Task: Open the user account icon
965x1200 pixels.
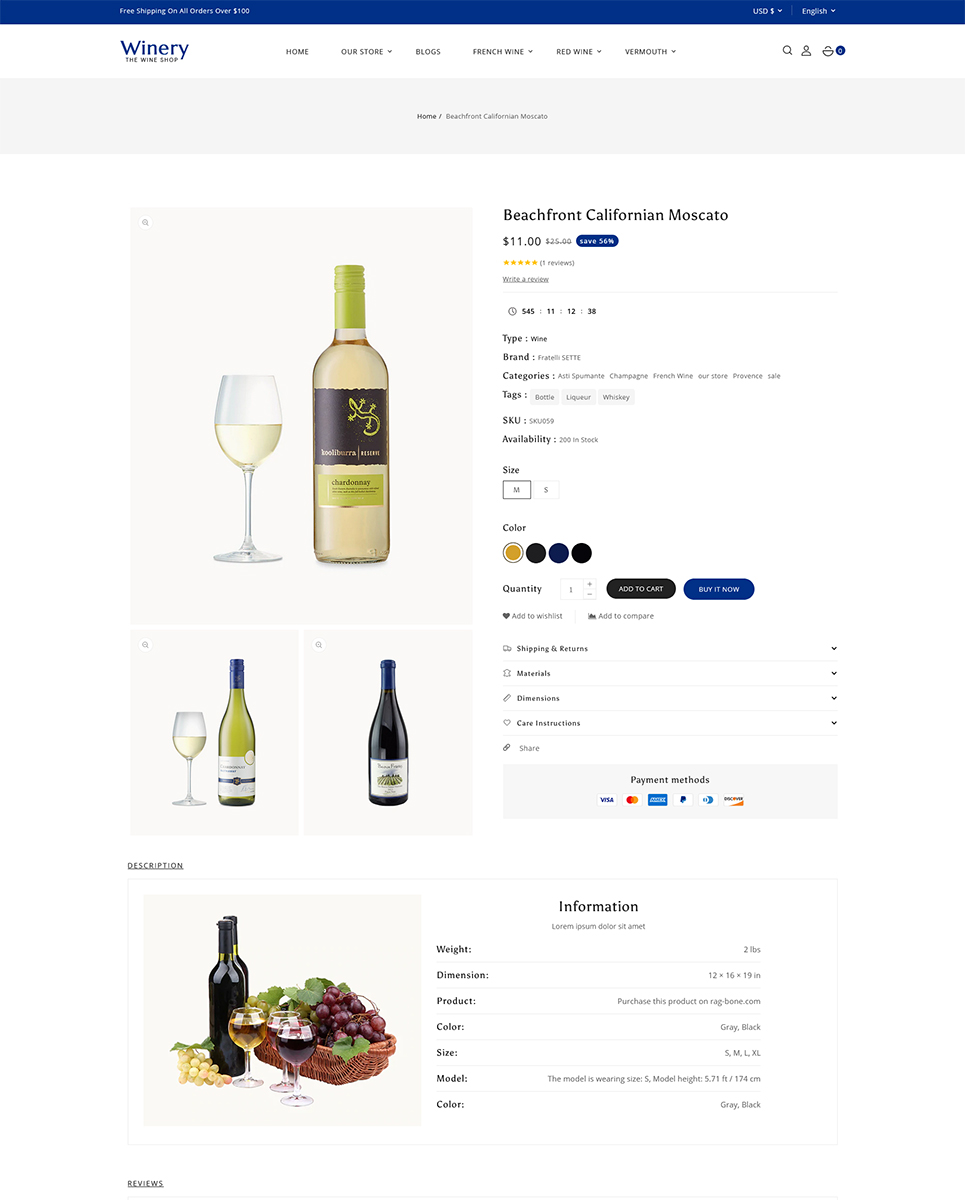Action: tap(806, 50)
